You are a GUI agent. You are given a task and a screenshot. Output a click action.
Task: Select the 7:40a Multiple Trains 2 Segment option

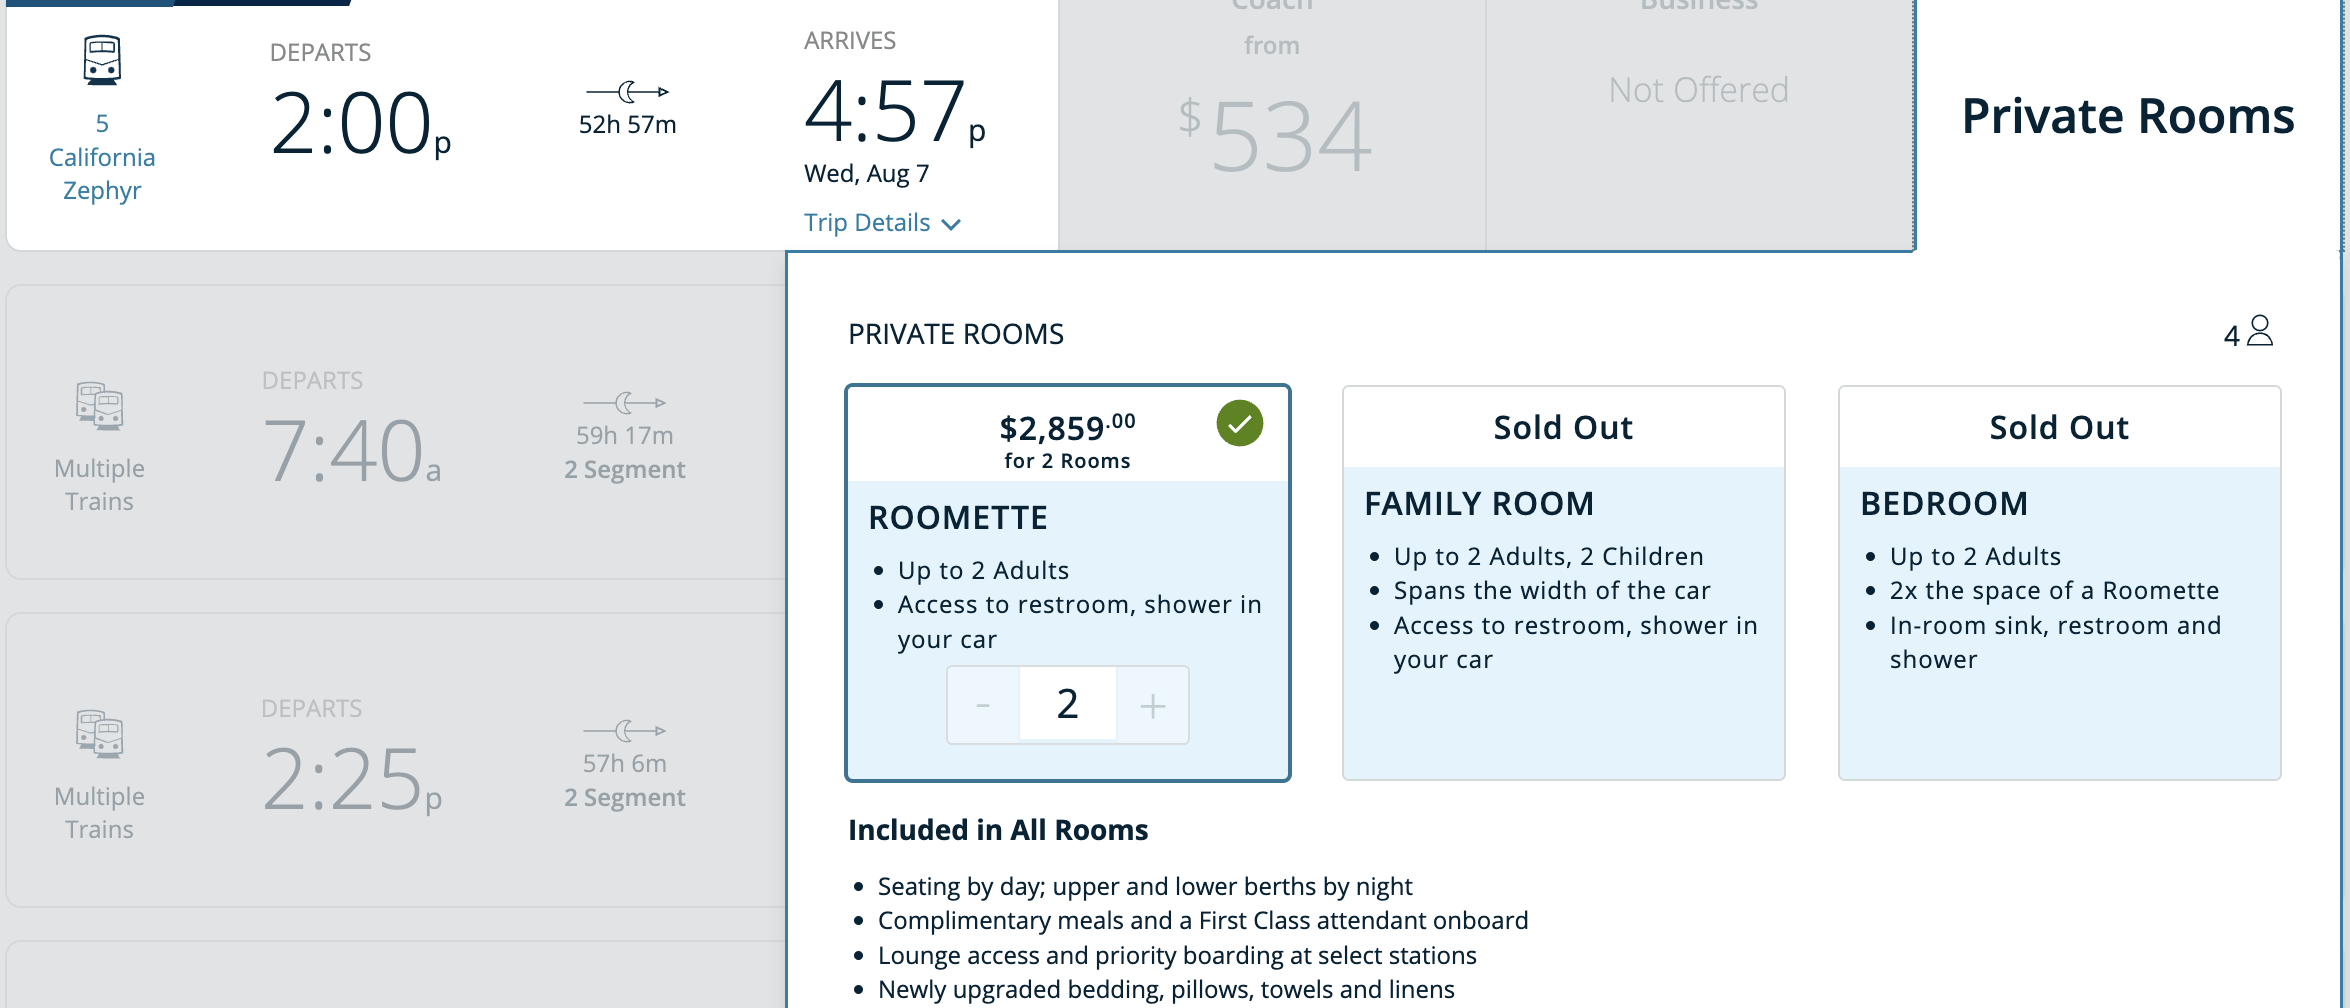(396, 432)
